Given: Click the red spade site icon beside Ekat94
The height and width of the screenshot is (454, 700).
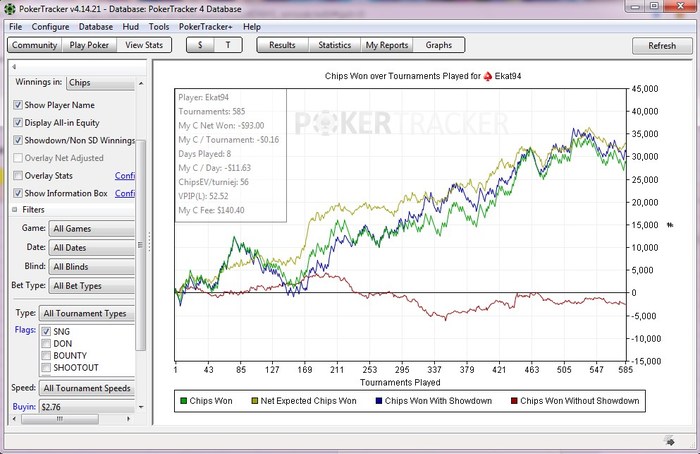Looking at the screenshot, I should click(488, 76).
